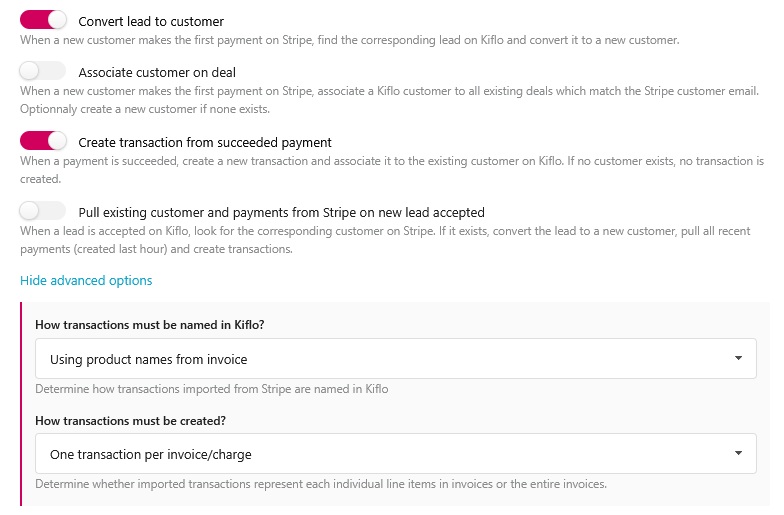Click description under Convert lead to customer
Screen dimensions: 784x515
coord(349,41)
